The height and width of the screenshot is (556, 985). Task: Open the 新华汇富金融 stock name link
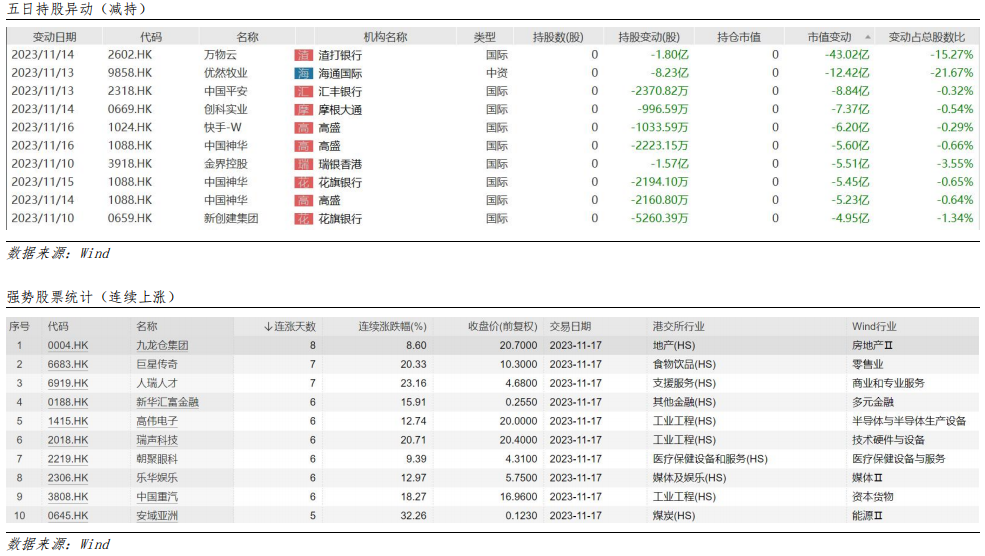(x=167, y=402)
